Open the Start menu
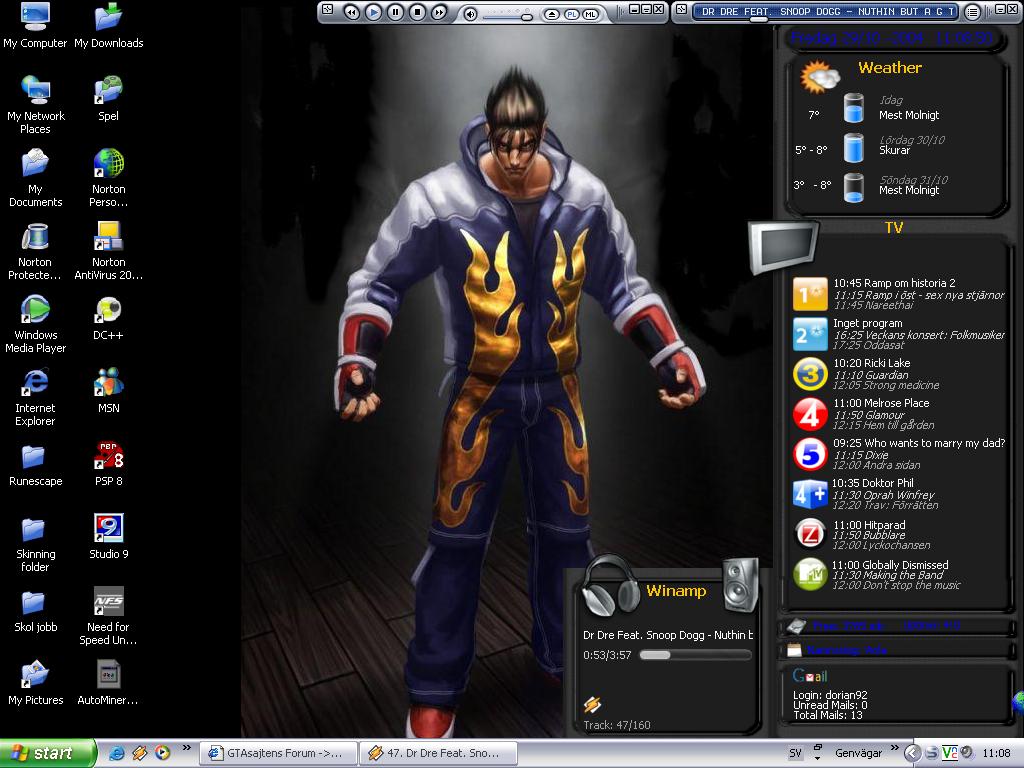Image resolution: width=1024 pixels, height=768 pixels. tap(47, 753)
